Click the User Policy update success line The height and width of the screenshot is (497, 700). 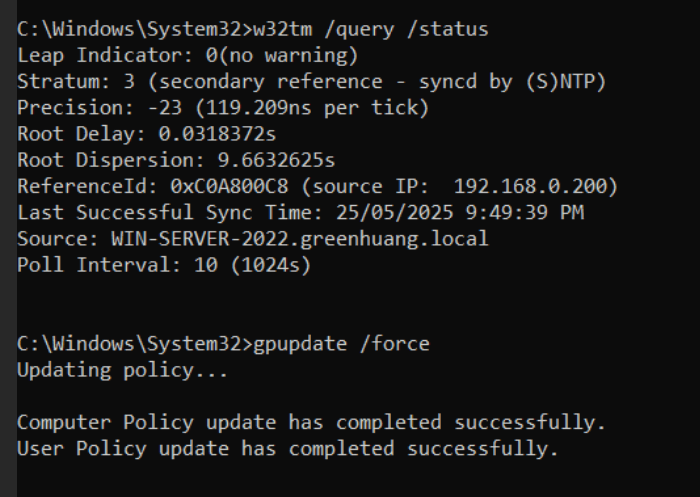click(288, 449)
